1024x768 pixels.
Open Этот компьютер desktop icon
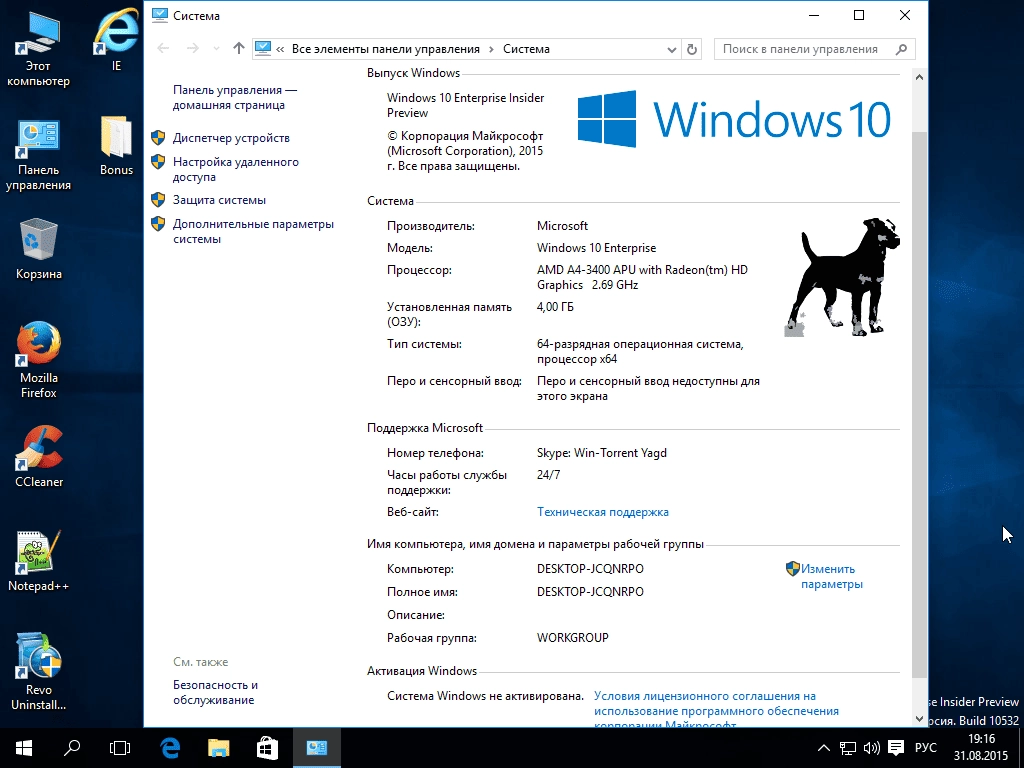coord(38,50)
